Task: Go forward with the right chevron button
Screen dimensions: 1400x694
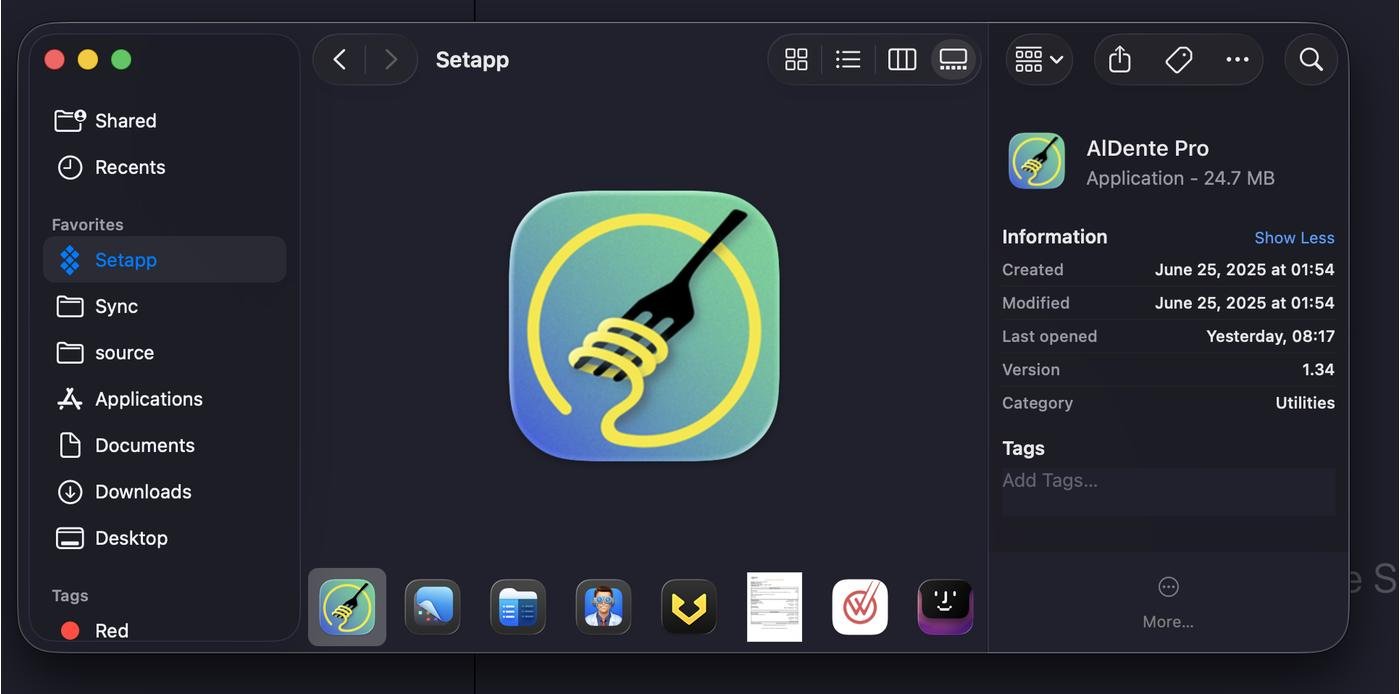Action: coord(391,60)
